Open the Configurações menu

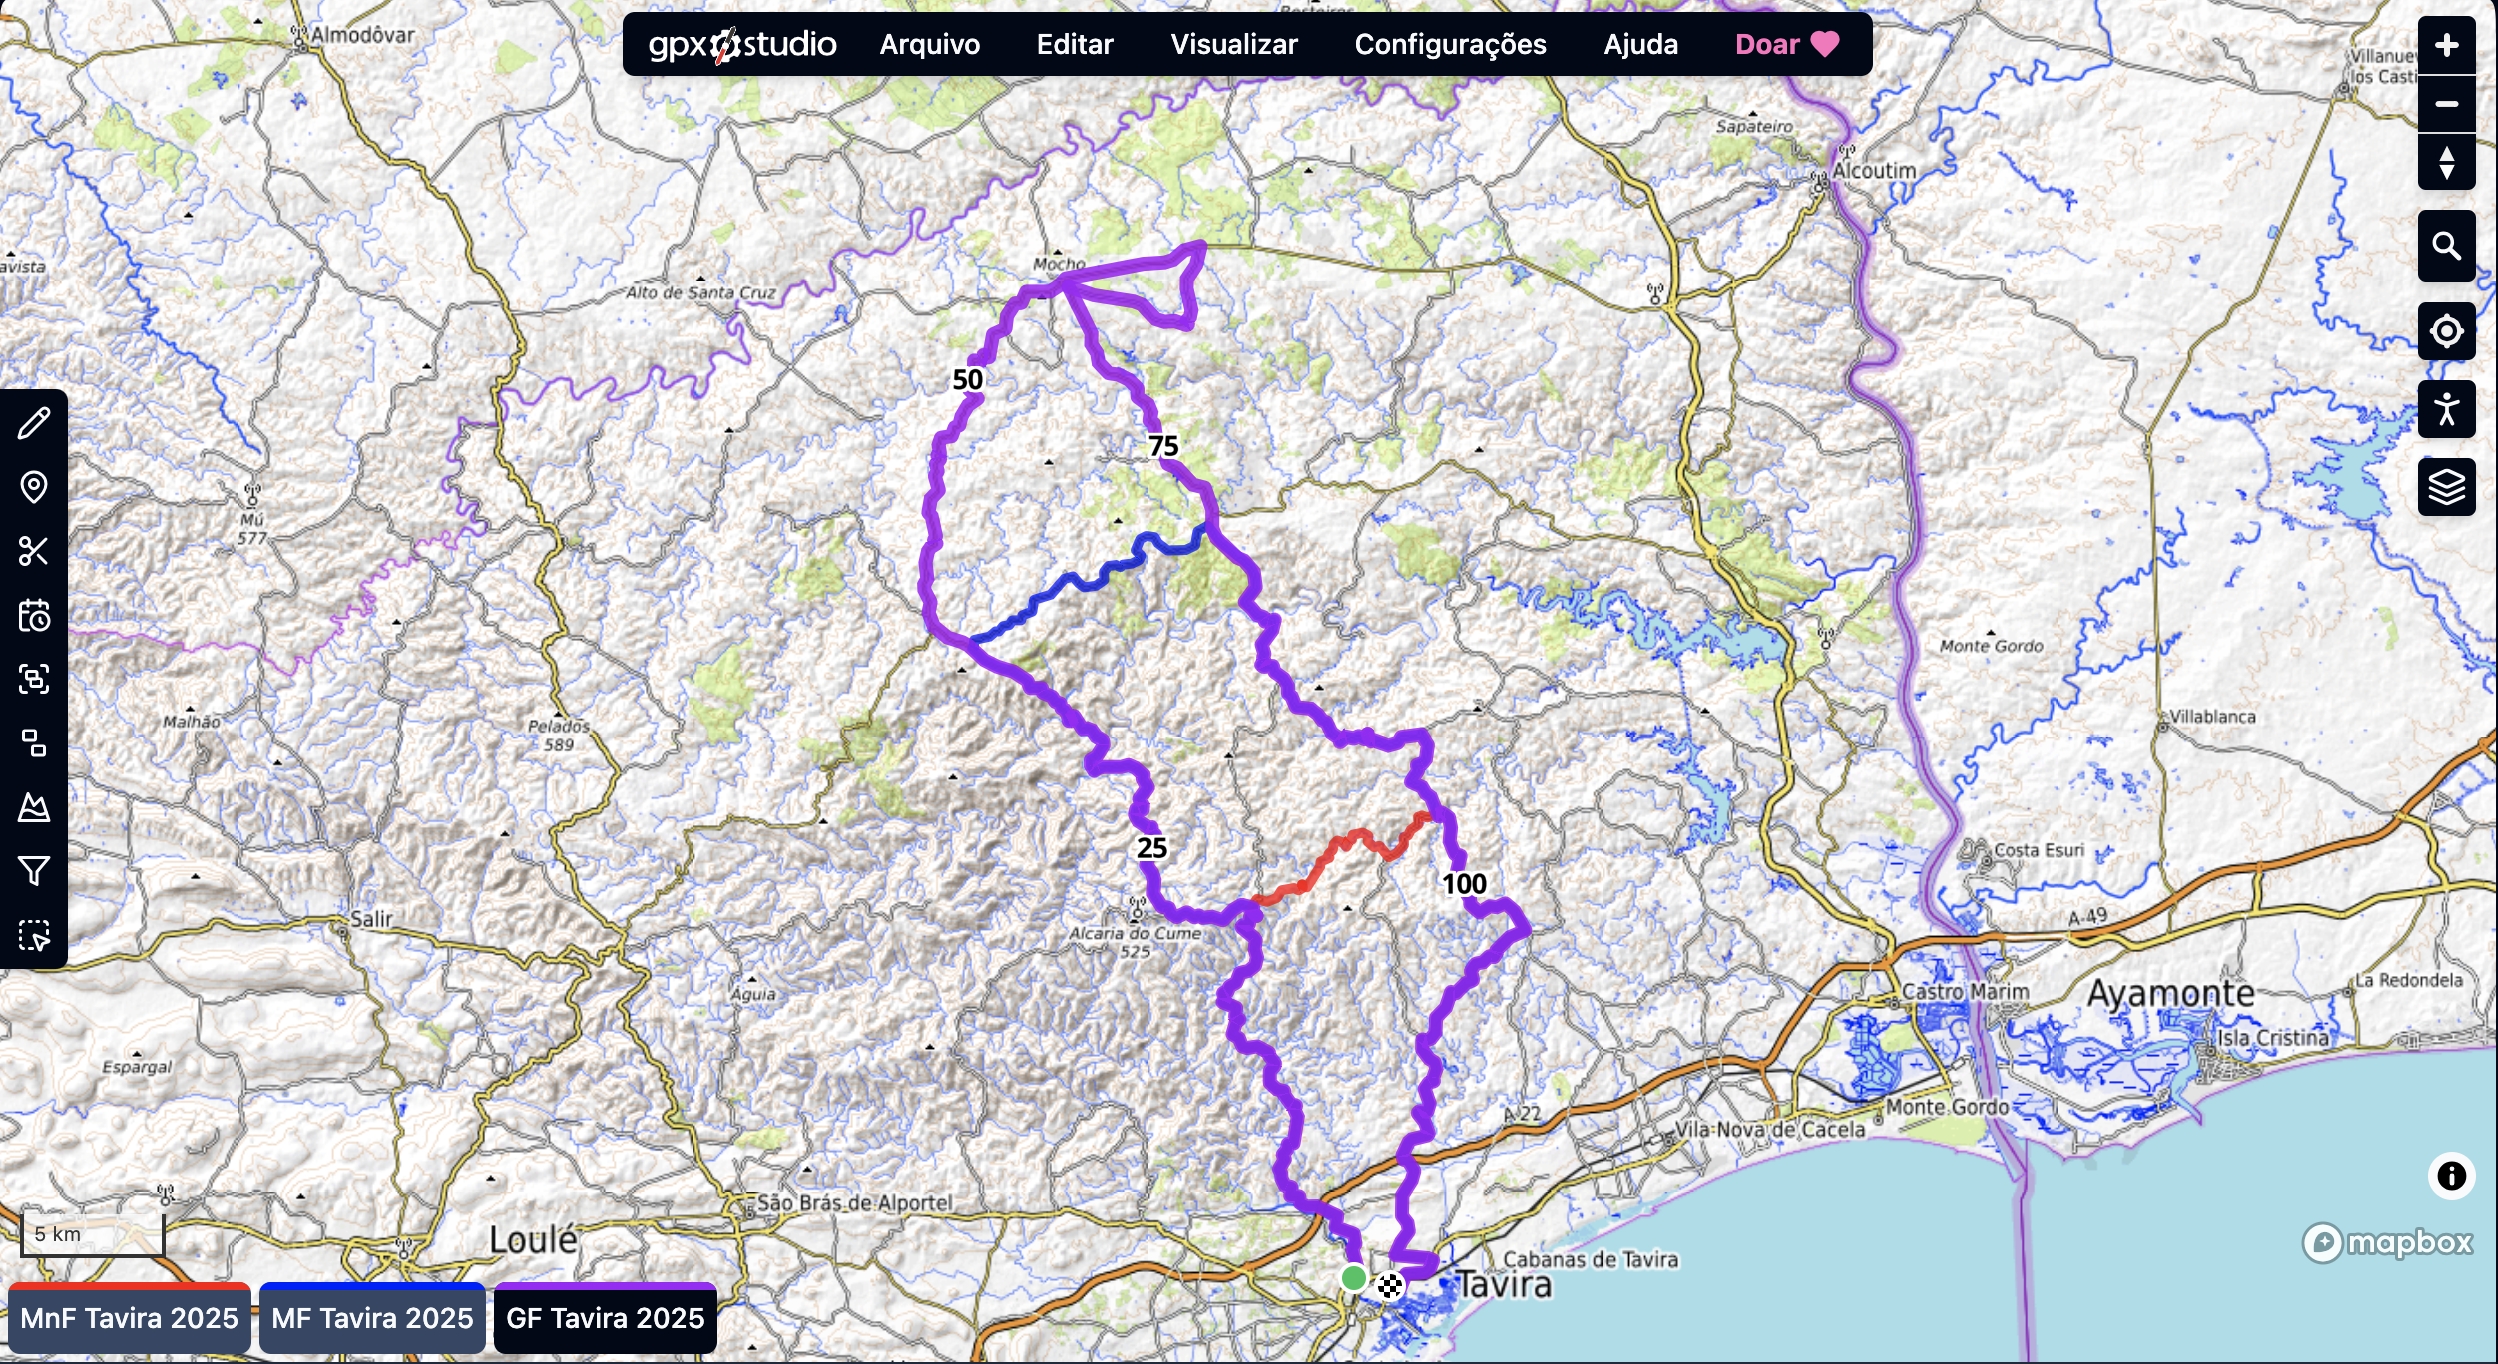(1450, 44)
